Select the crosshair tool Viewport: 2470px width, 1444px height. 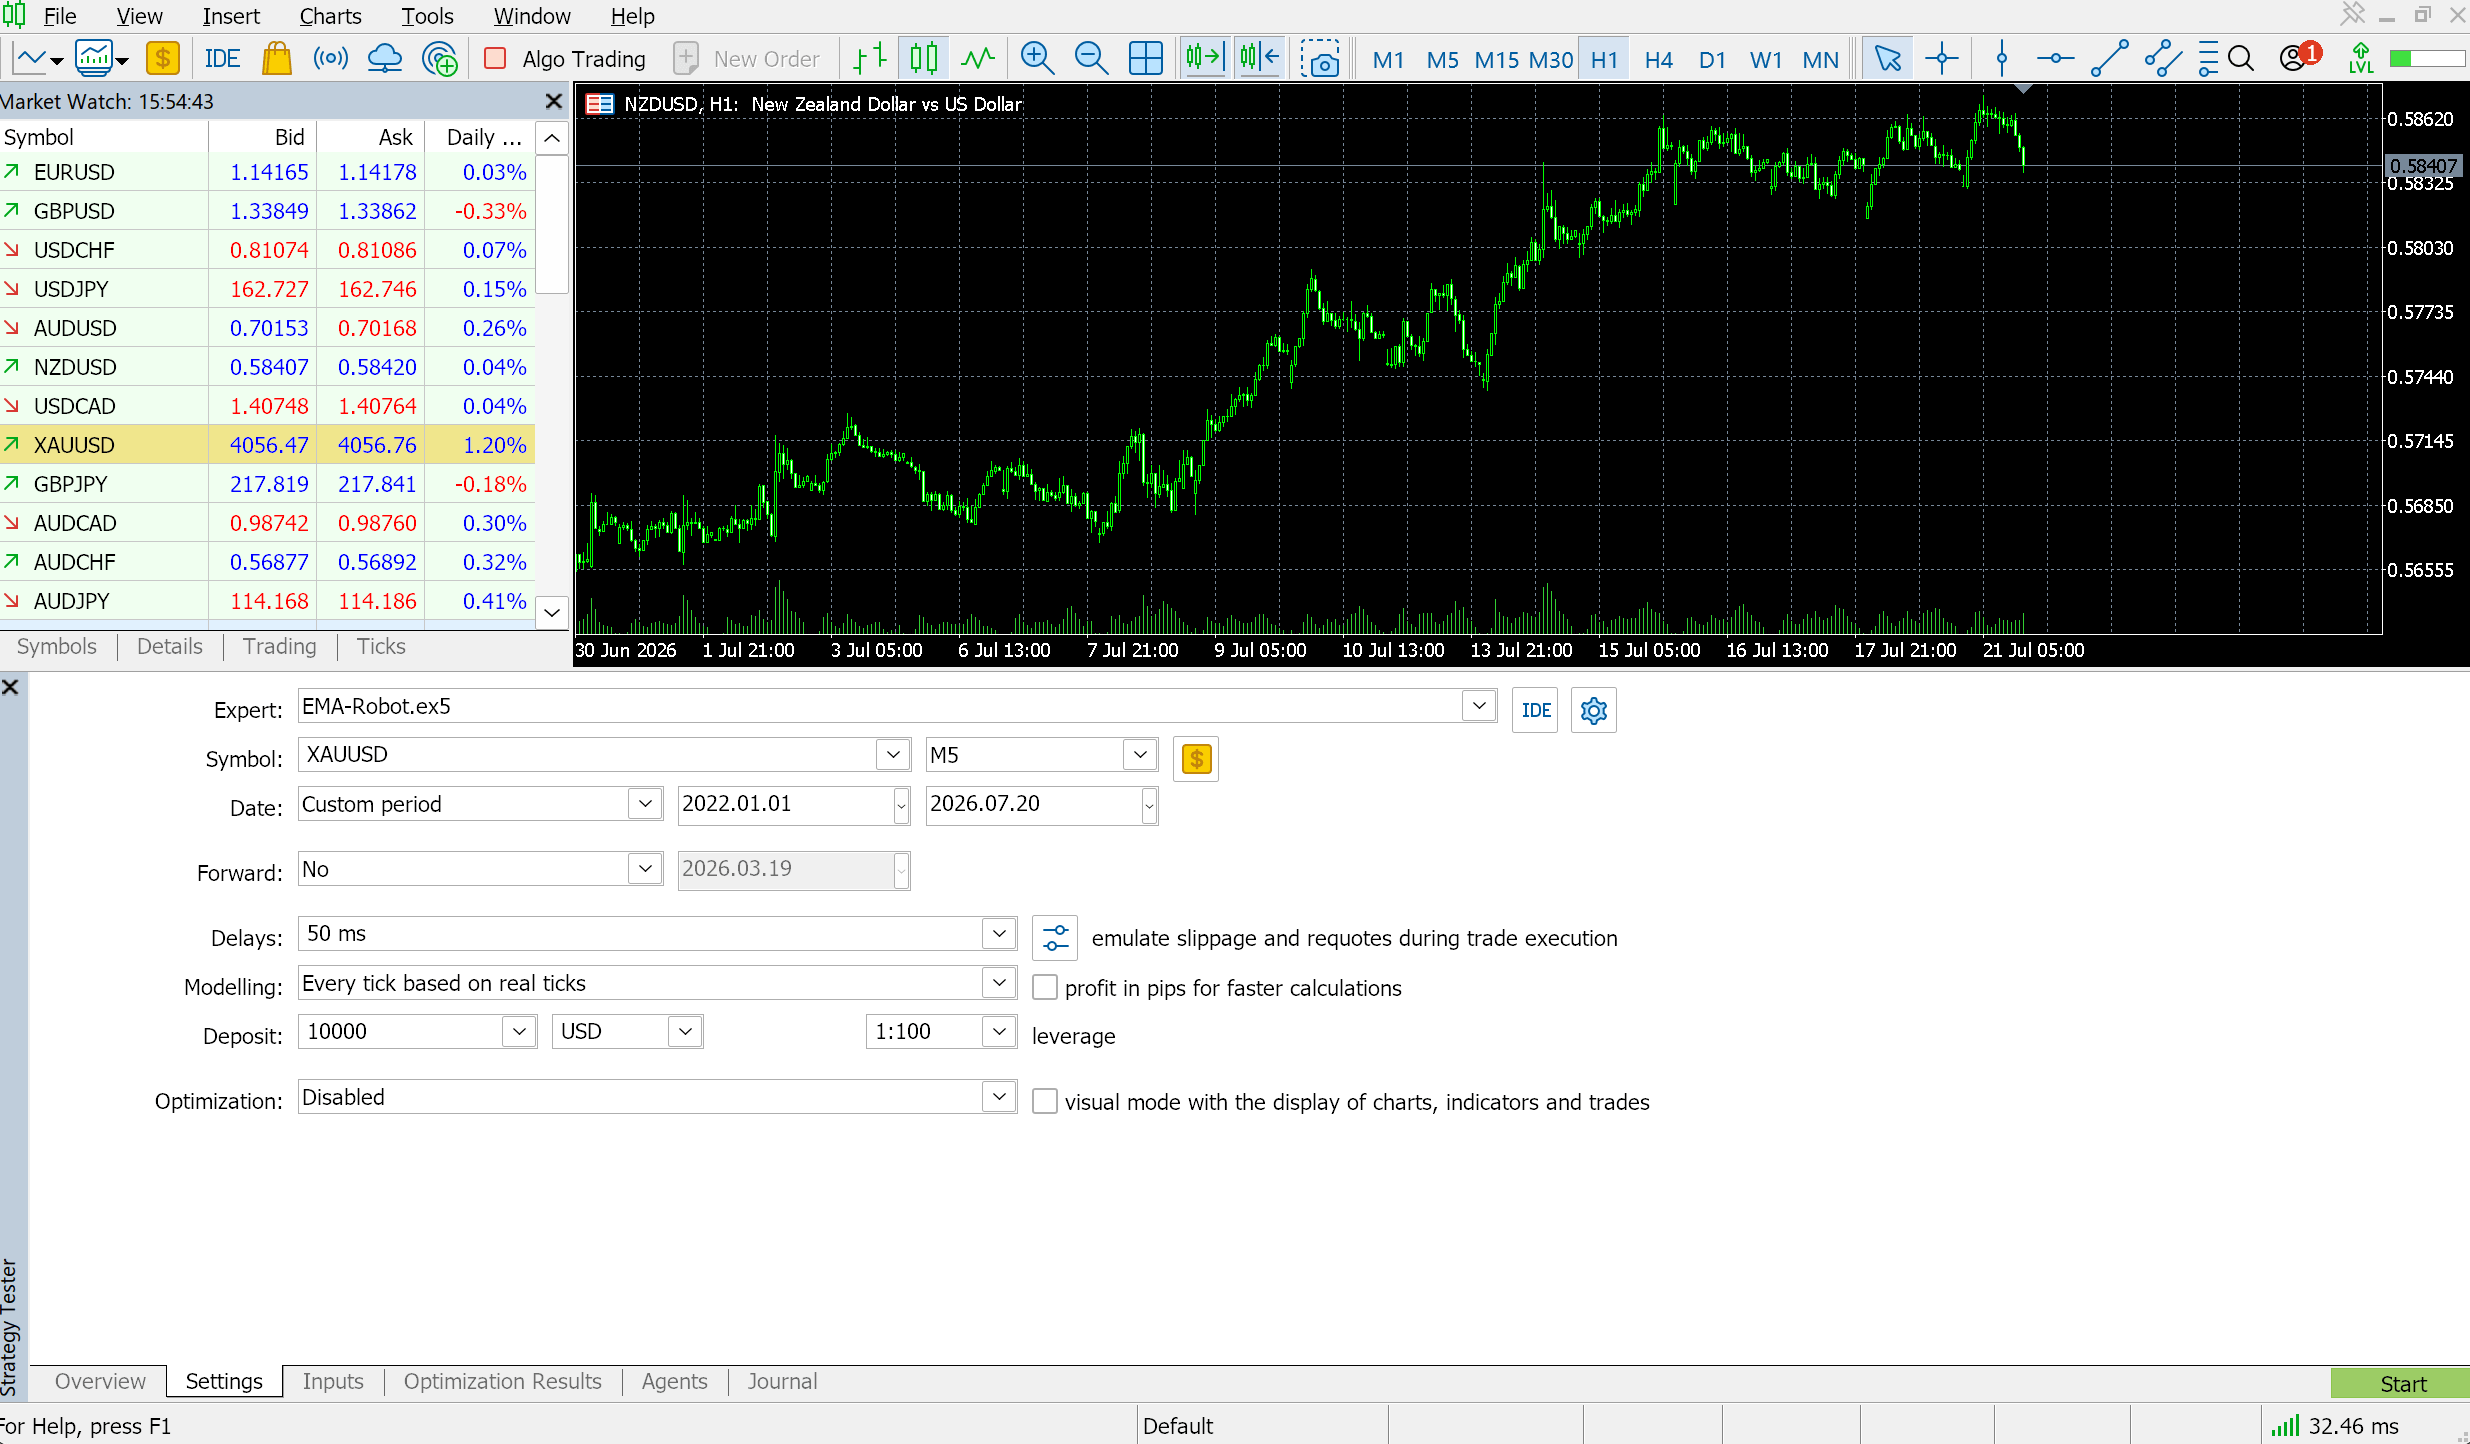pos(1941,59)
